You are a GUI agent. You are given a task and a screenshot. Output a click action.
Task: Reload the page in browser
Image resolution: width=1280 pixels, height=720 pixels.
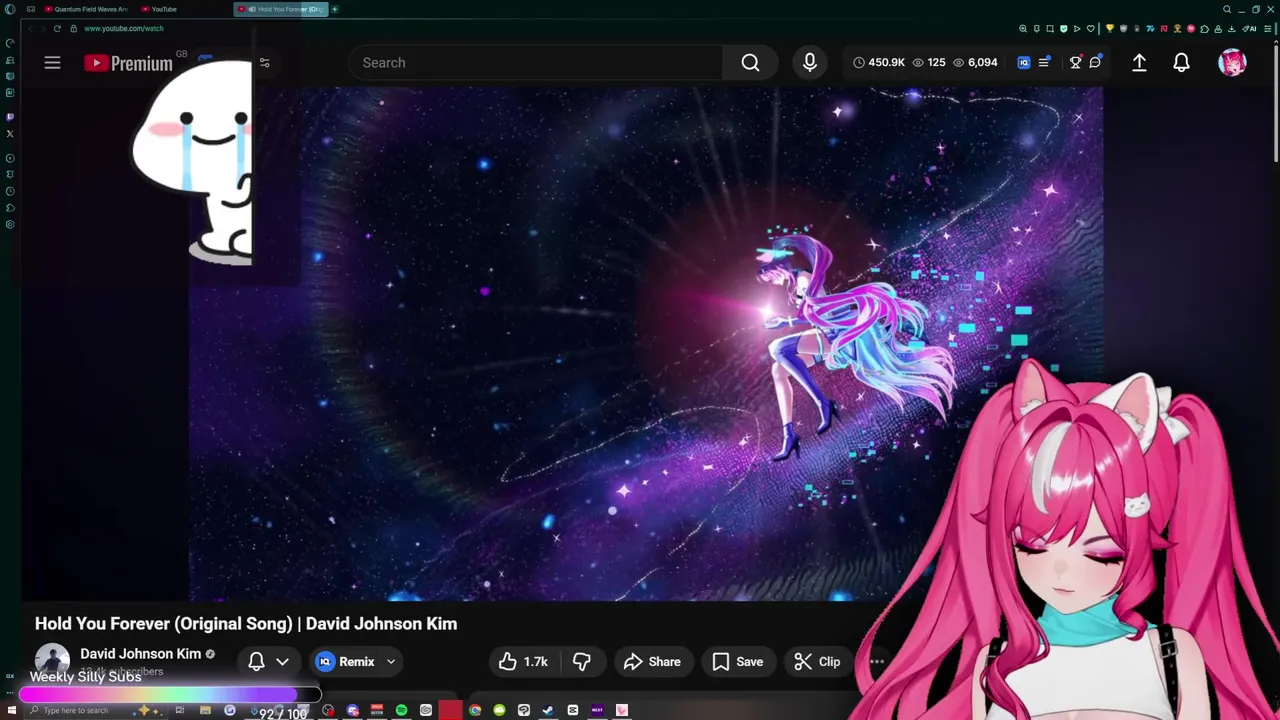coord(57,28)
